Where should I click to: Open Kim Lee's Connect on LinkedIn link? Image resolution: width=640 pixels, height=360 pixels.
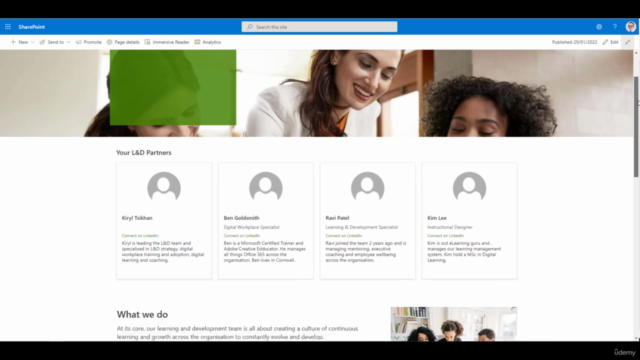(x=445, y=236)
